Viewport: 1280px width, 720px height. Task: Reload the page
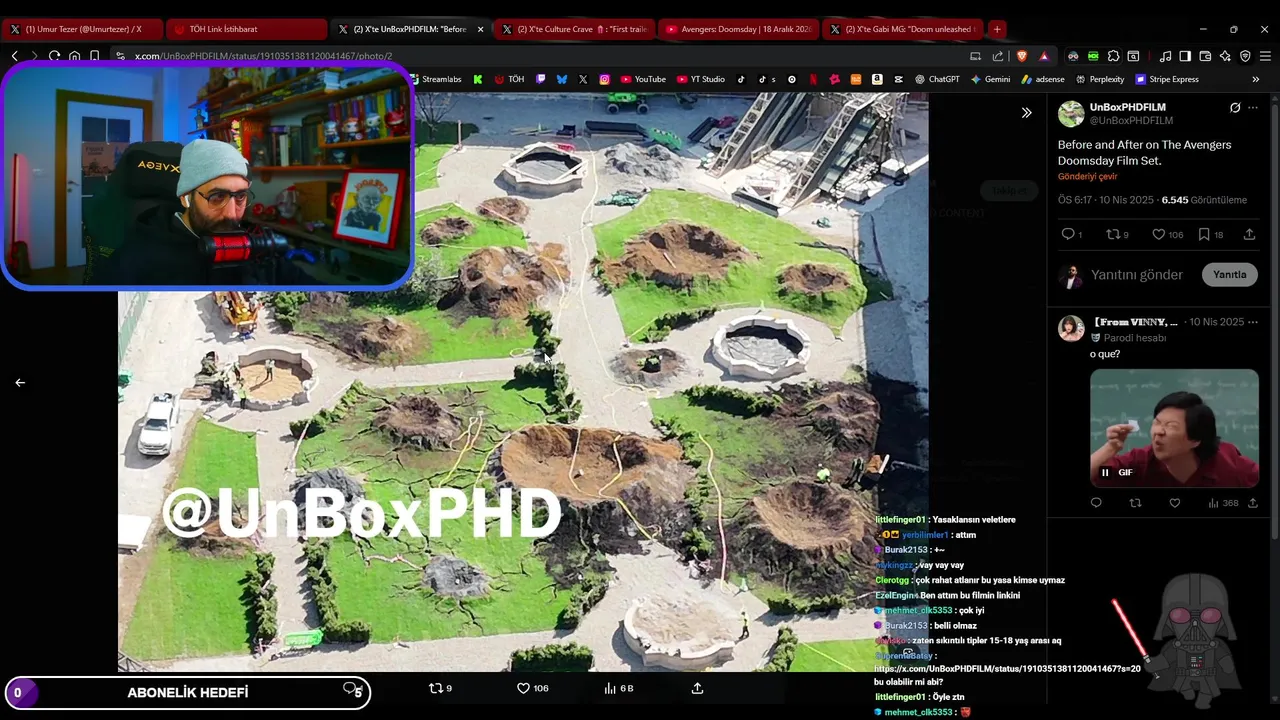pos(54,56)
